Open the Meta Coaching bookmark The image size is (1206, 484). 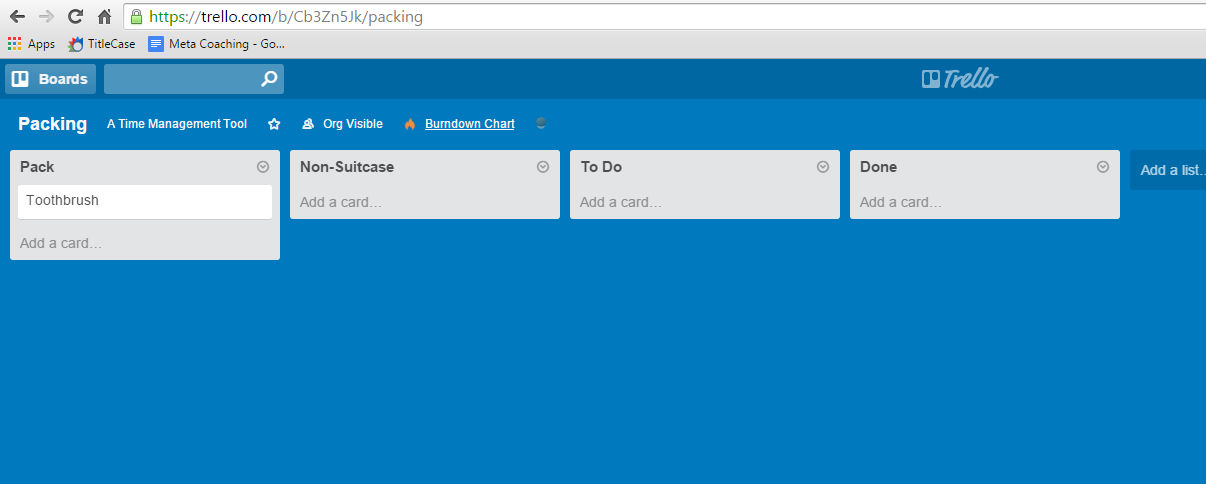217,44
